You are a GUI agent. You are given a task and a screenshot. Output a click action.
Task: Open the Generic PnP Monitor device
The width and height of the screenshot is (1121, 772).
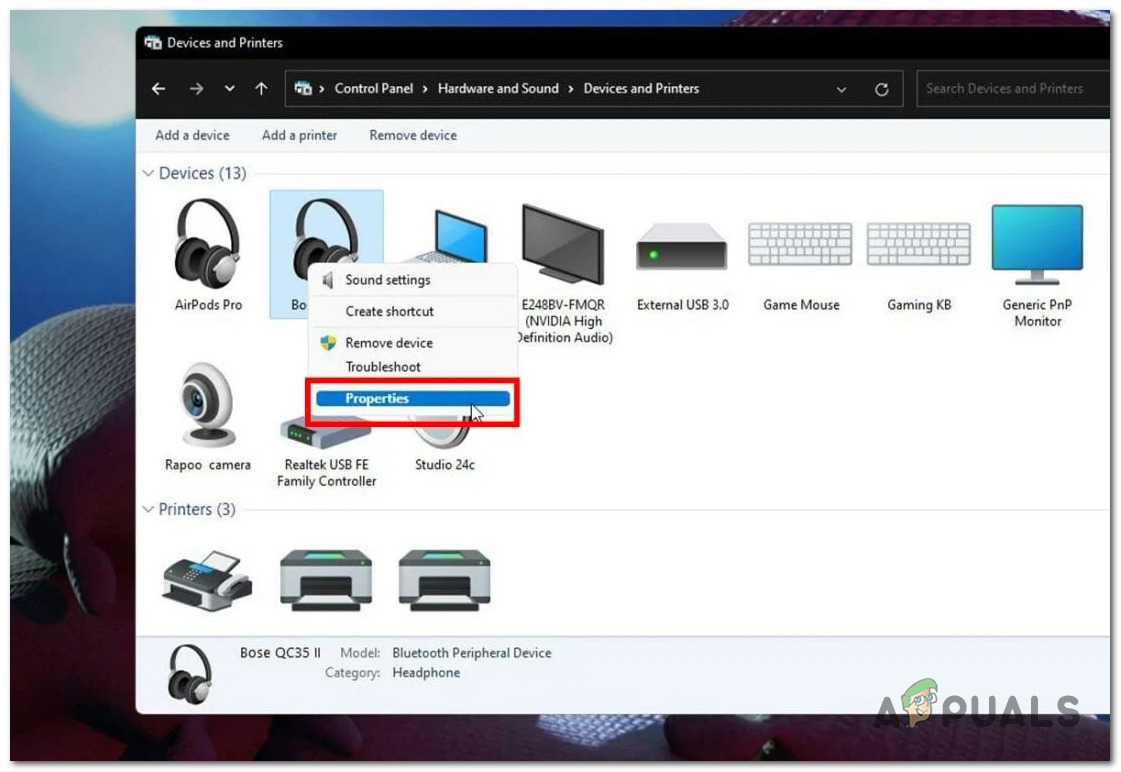[1036, 240]
